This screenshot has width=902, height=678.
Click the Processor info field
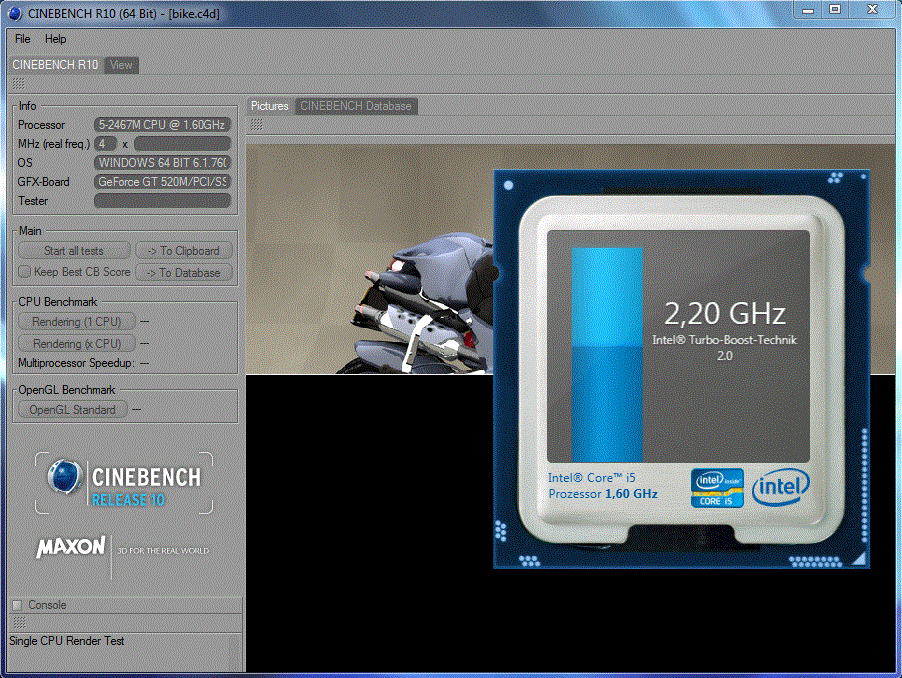(162, 124)
